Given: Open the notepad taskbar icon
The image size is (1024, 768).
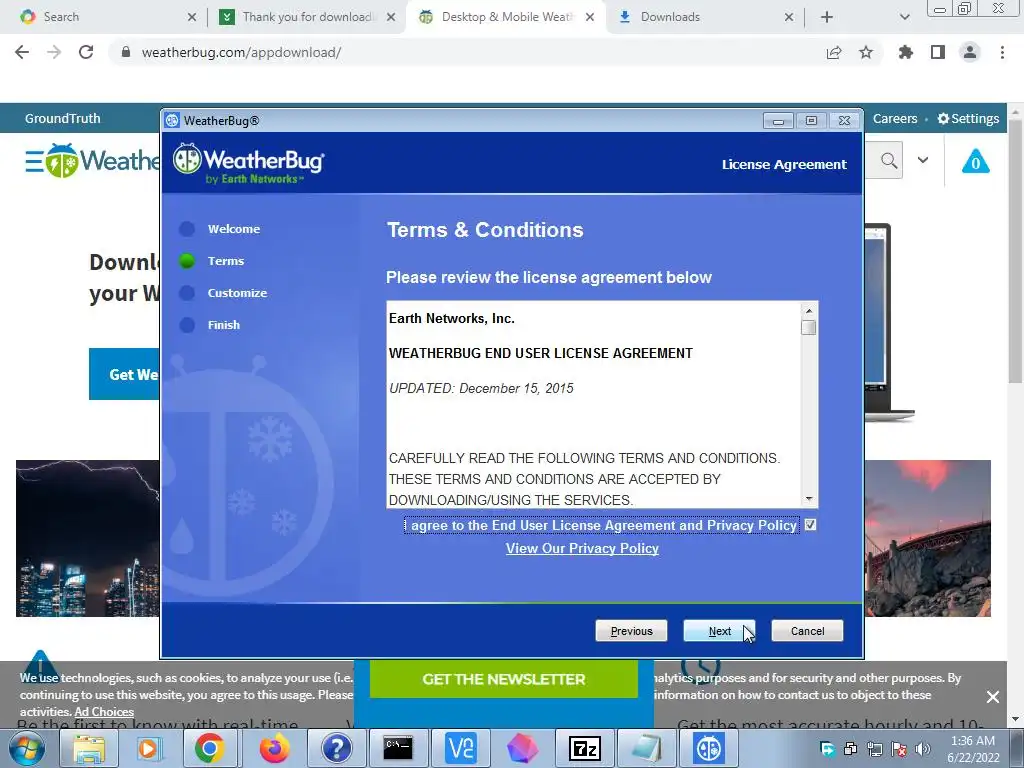Looking at the screenshot, I should (x=647, y=748).
